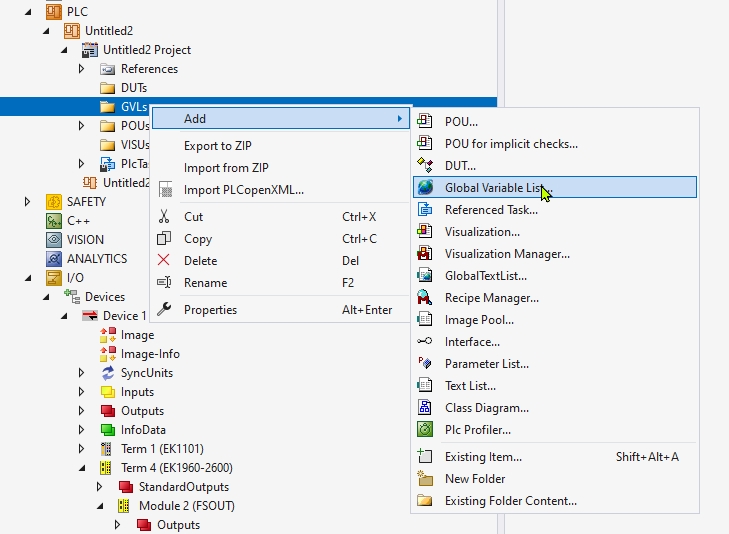Collapse the PLC tree node

28,12
